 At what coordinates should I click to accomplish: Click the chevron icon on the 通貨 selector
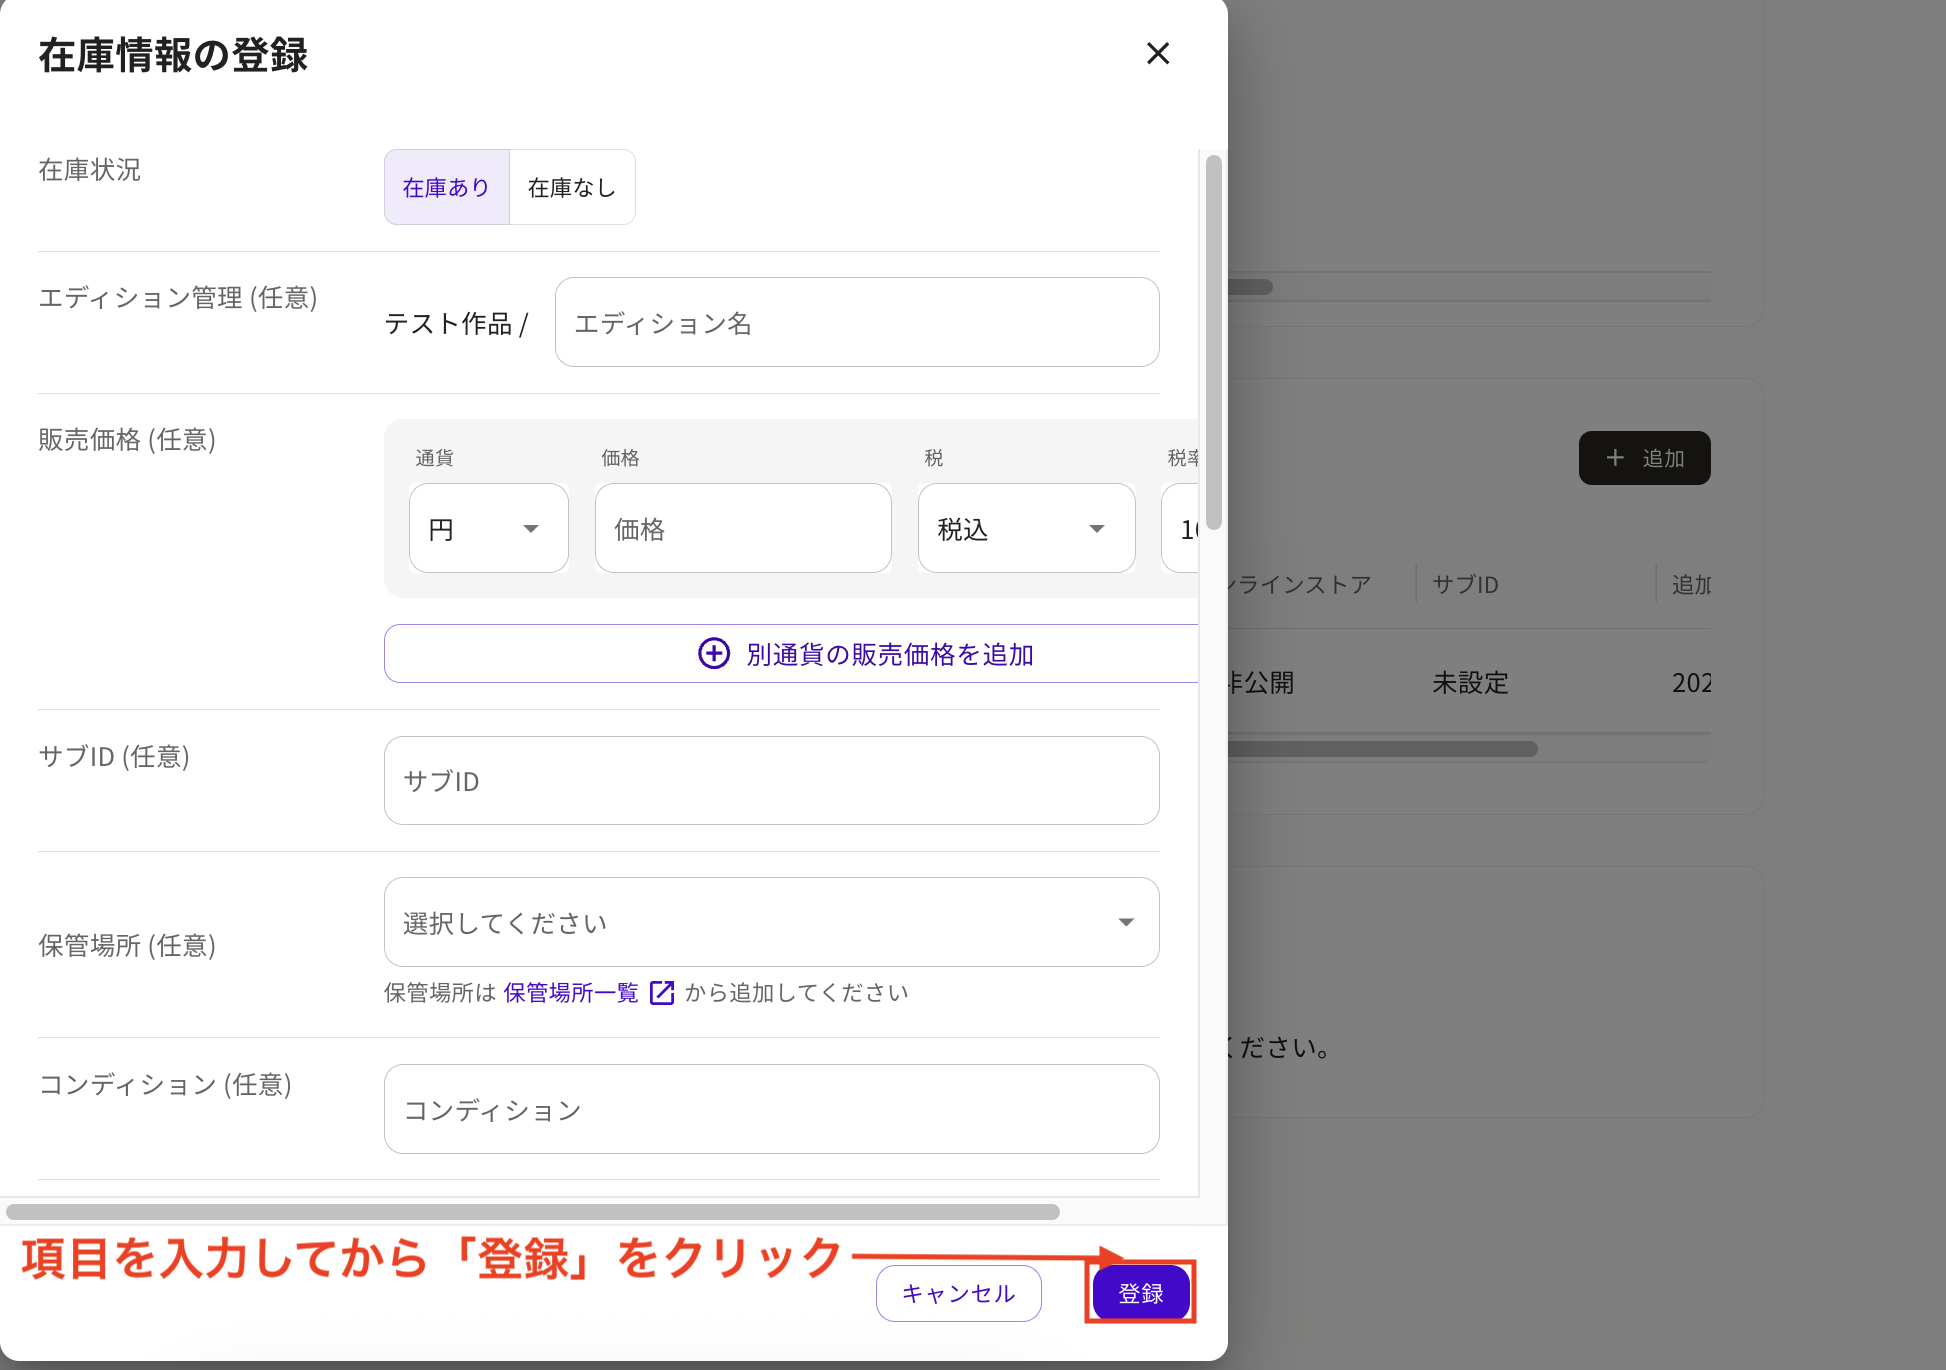coord(531,529)
